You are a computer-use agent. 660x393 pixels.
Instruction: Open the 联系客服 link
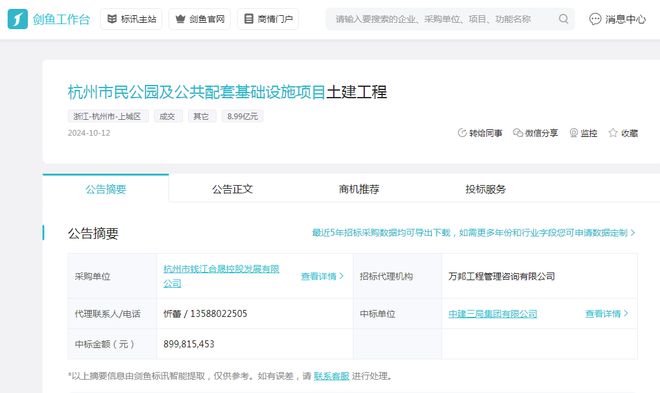[x=331, y=376]
